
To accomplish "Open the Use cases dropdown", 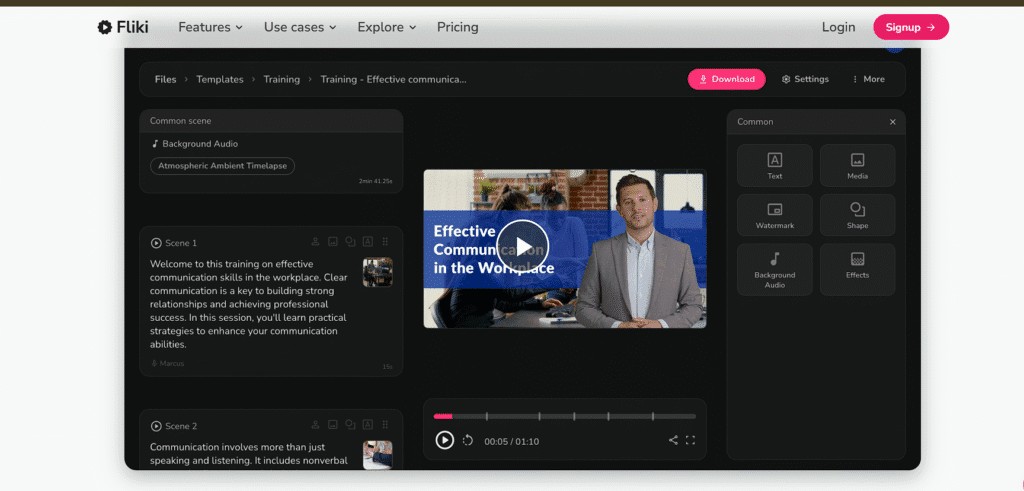I will pos(300,27).
